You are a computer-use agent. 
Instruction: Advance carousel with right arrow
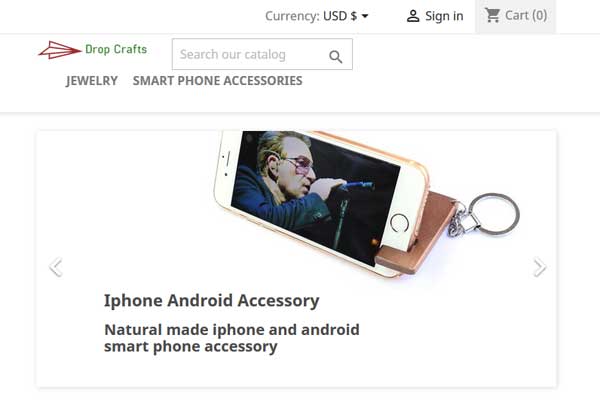tap(540, 267)
